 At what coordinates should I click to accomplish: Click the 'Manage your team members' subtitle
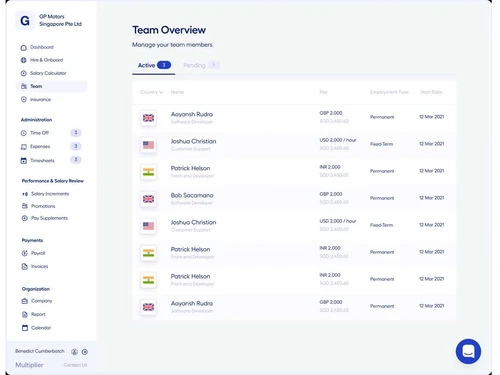coord(172,45)
